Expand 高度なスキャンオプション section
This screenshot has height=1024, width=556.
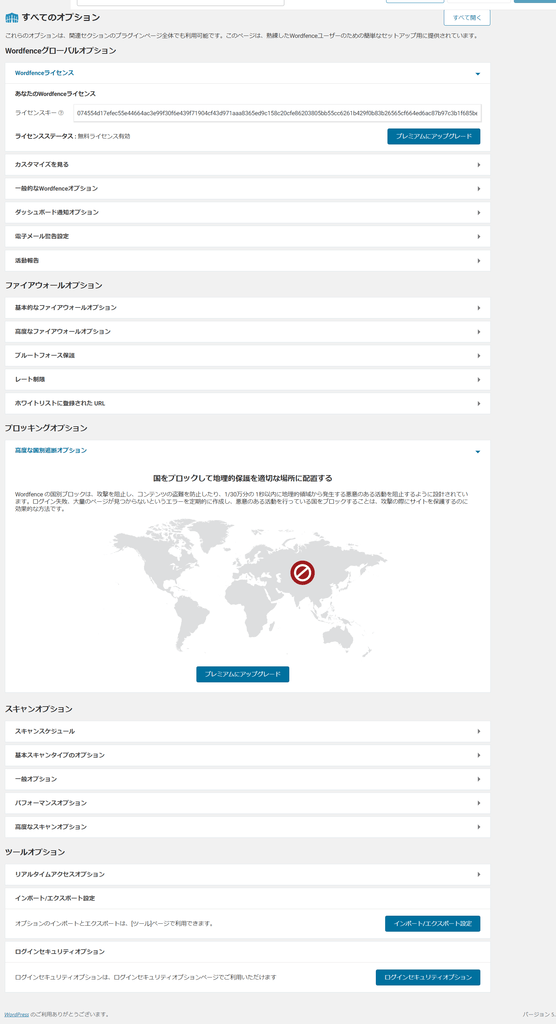click(x=248, y=827)
